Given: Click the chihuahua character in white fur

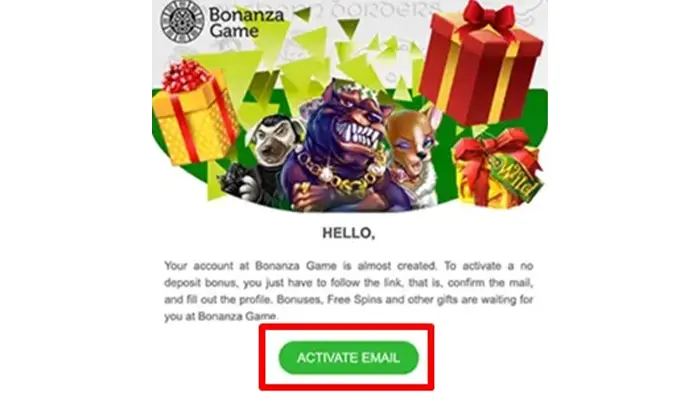Looking at the screenshot, I should pyautogui.click(x=414, y=154).
